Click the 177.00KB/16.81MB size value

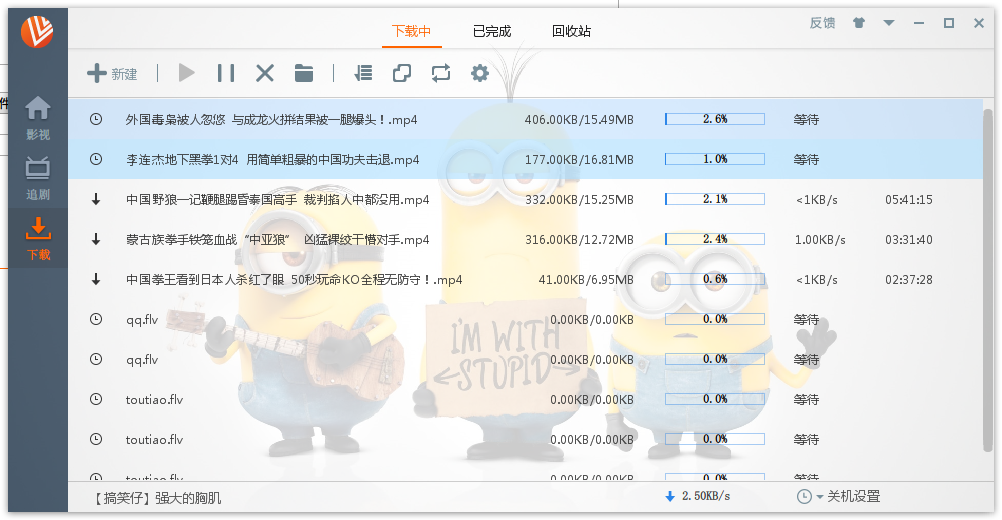(x=579, y=160)
